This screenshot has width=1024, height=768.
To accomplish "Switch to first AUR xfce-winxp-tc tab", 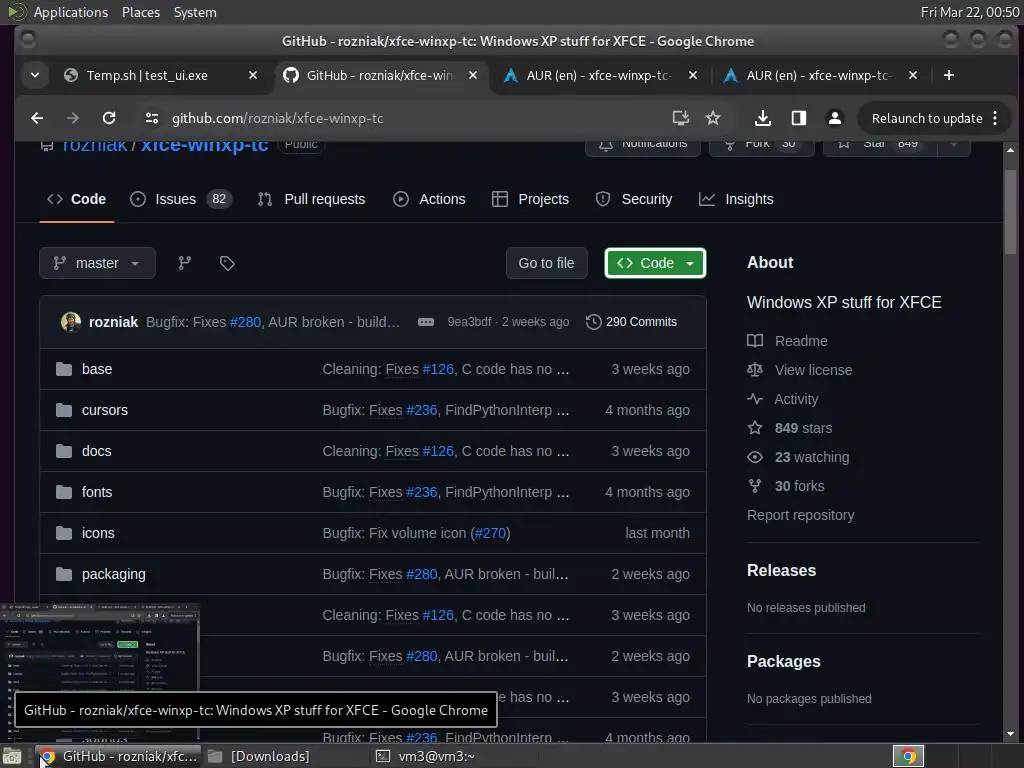I will tap(600, 76).
